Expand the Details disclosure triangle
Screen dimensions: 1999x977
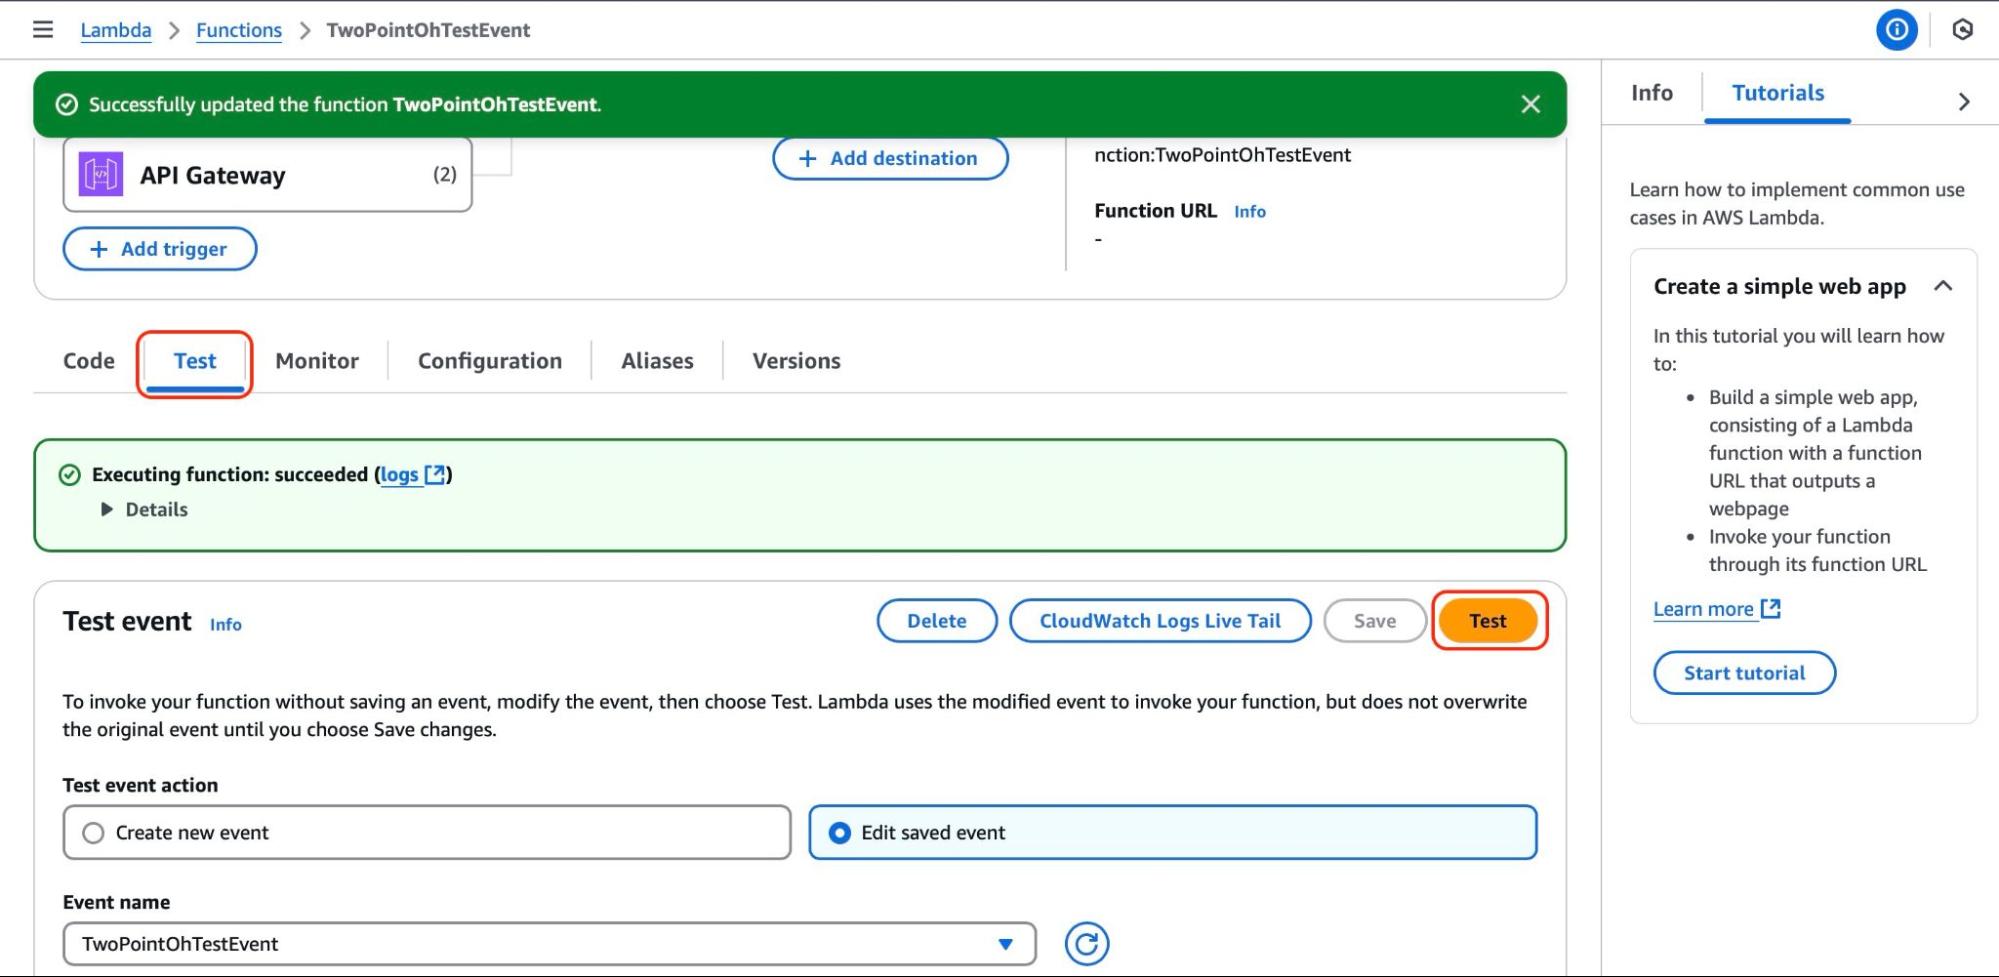[x=107, y=510]
